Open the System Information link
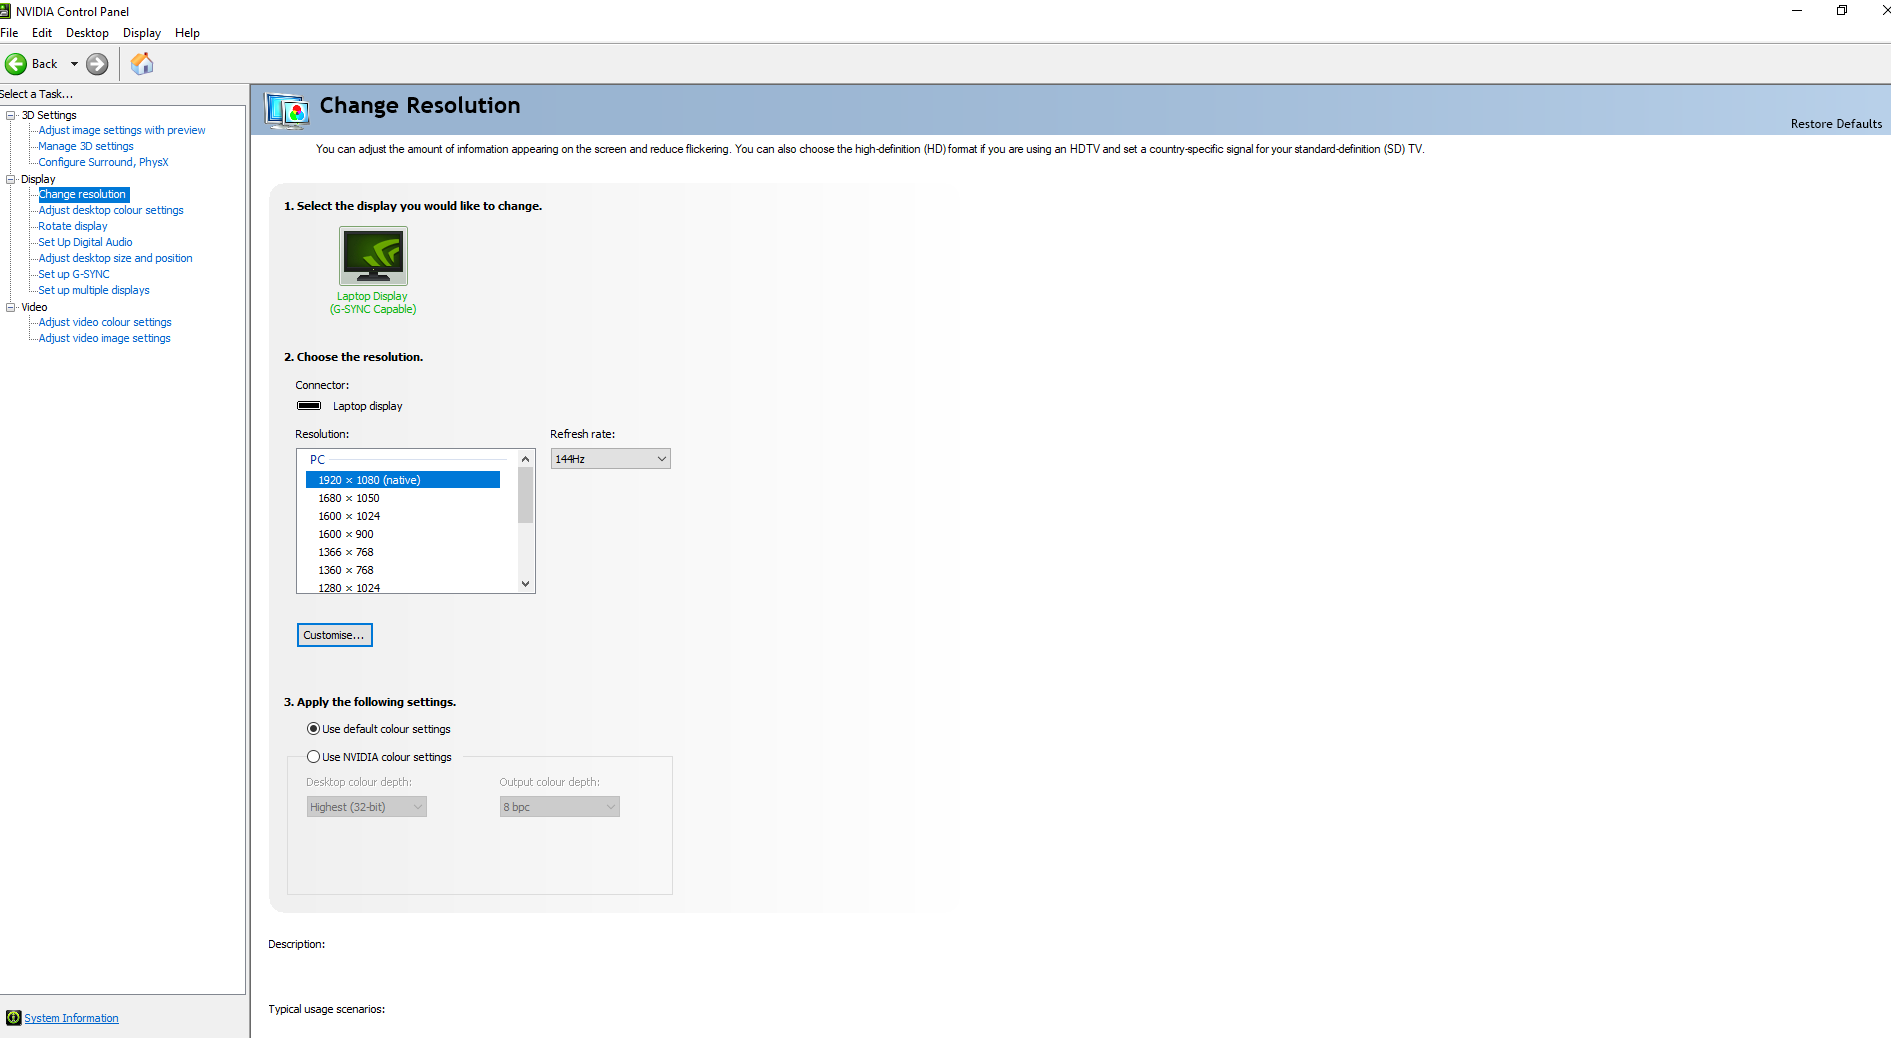The width and height of the screenshot is (1891, 1038). (x=71, y=1018)
